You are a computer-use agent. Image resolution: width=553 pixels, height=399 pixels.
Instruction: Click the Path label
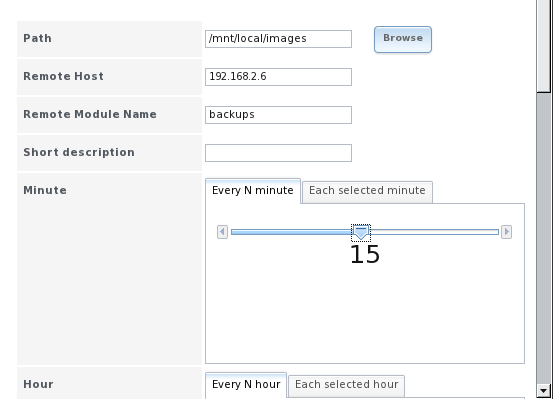click(37, 38)
